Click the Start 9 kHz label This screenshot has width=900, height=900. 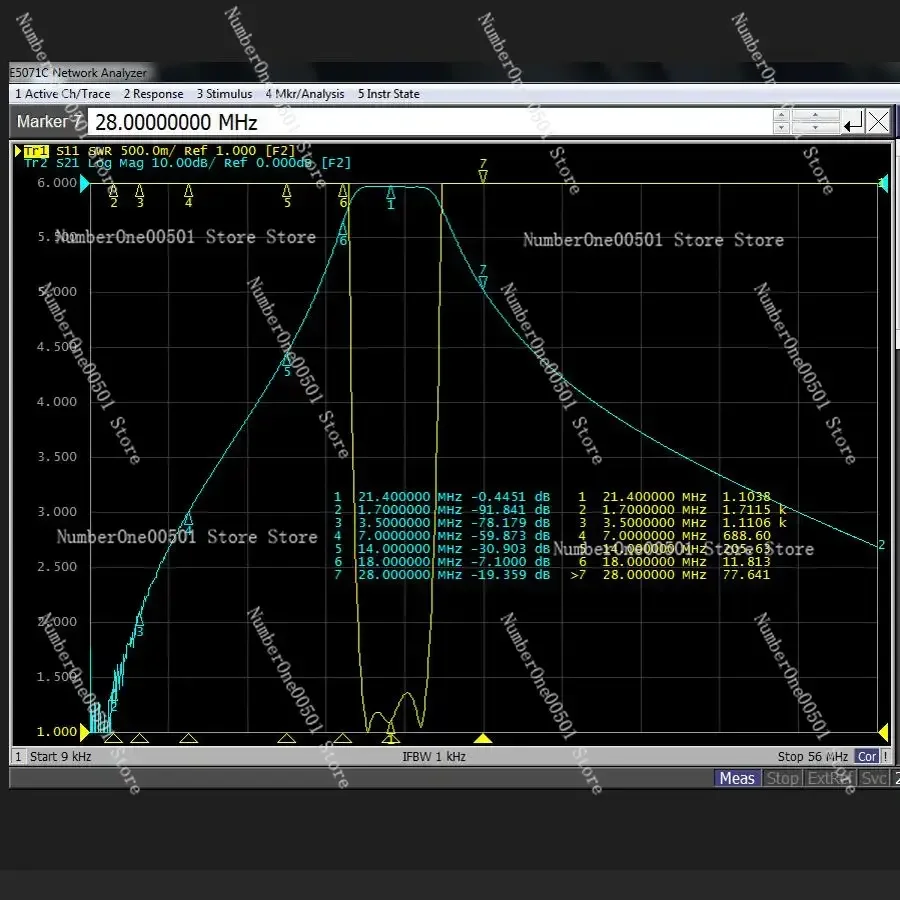point(60,757)
